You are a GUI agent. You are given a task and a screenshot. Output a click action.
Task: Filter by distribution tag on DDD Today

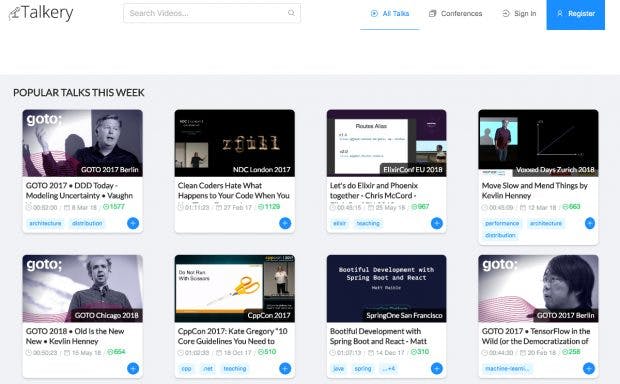87,223
